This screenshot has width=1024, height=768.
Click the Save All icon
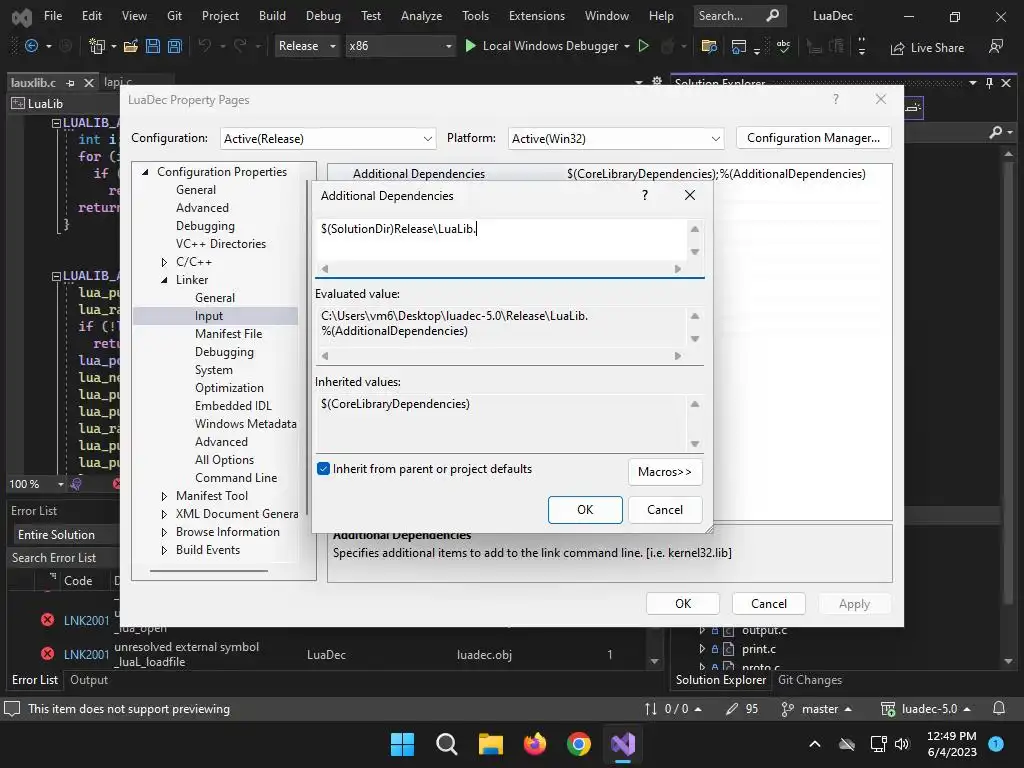point(174,46)
